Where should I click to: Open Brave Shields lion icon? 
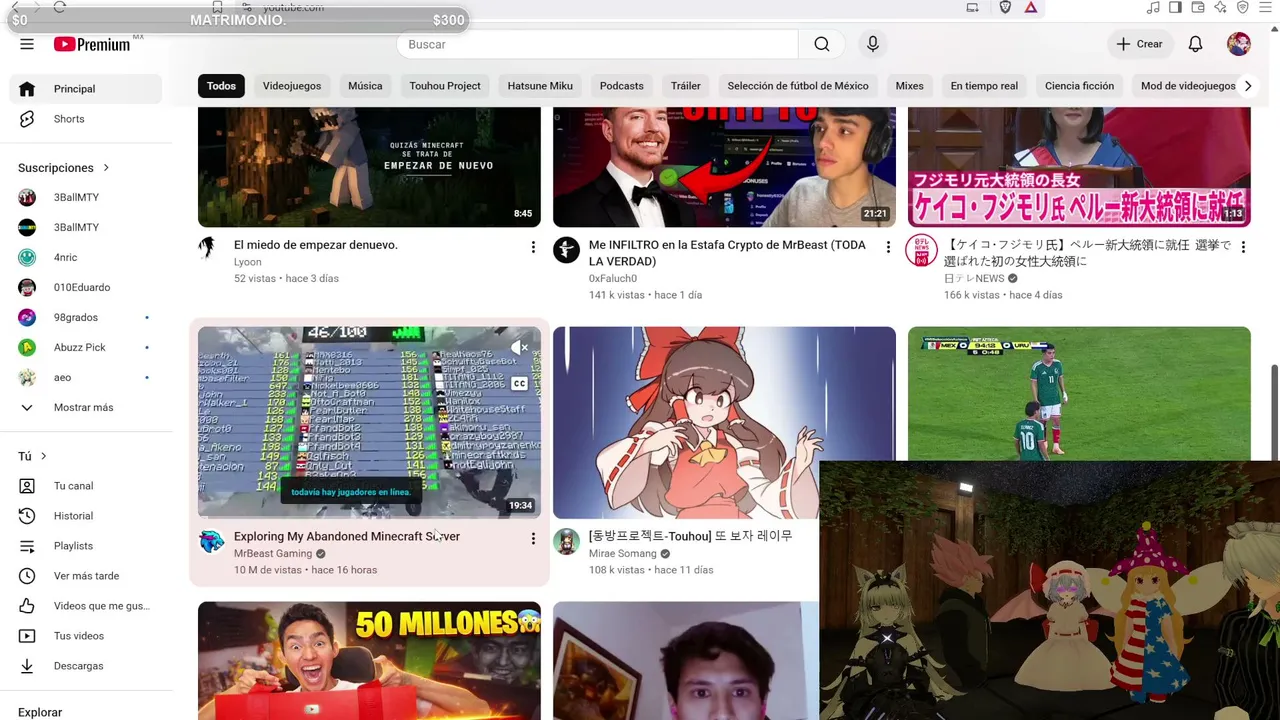(1005, 7)
